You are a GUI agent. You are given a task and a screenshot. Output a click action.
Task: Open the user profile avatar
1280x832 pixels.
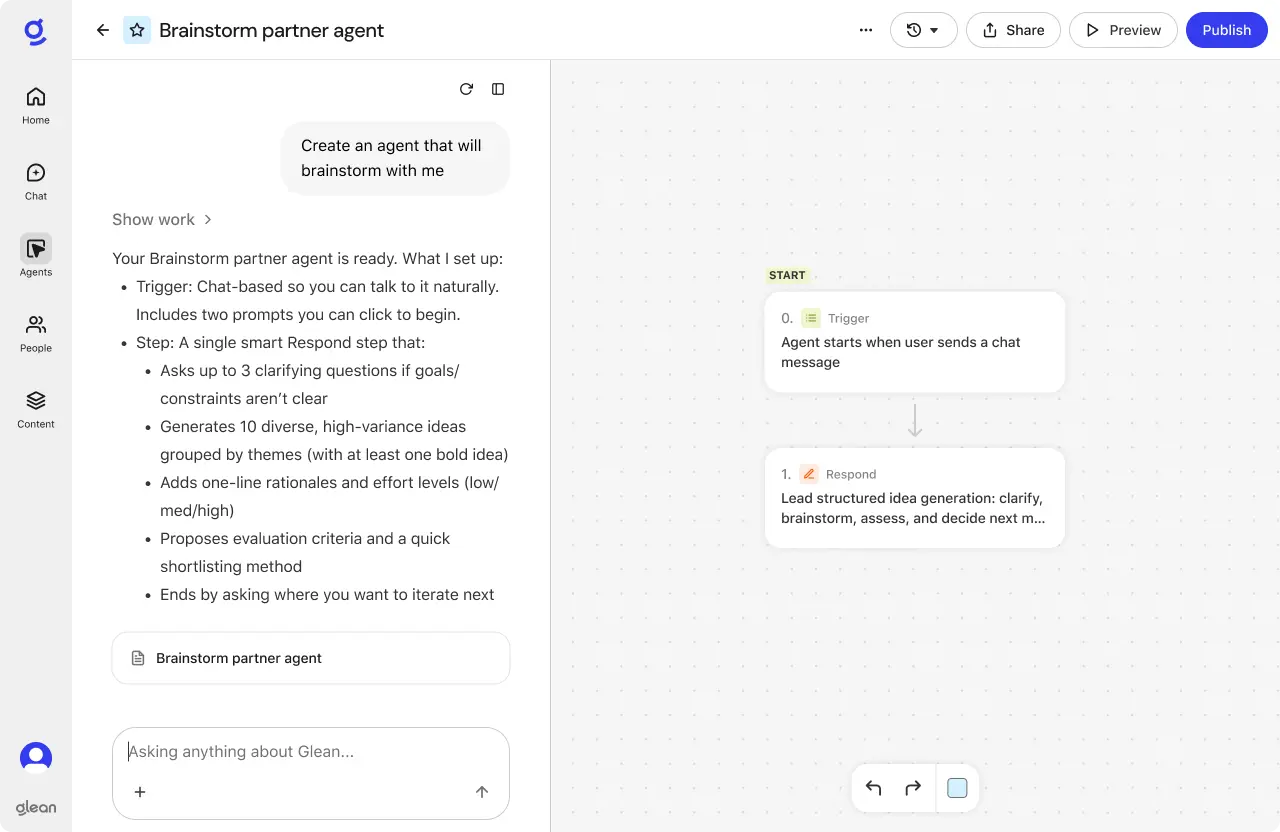(36, 757)
